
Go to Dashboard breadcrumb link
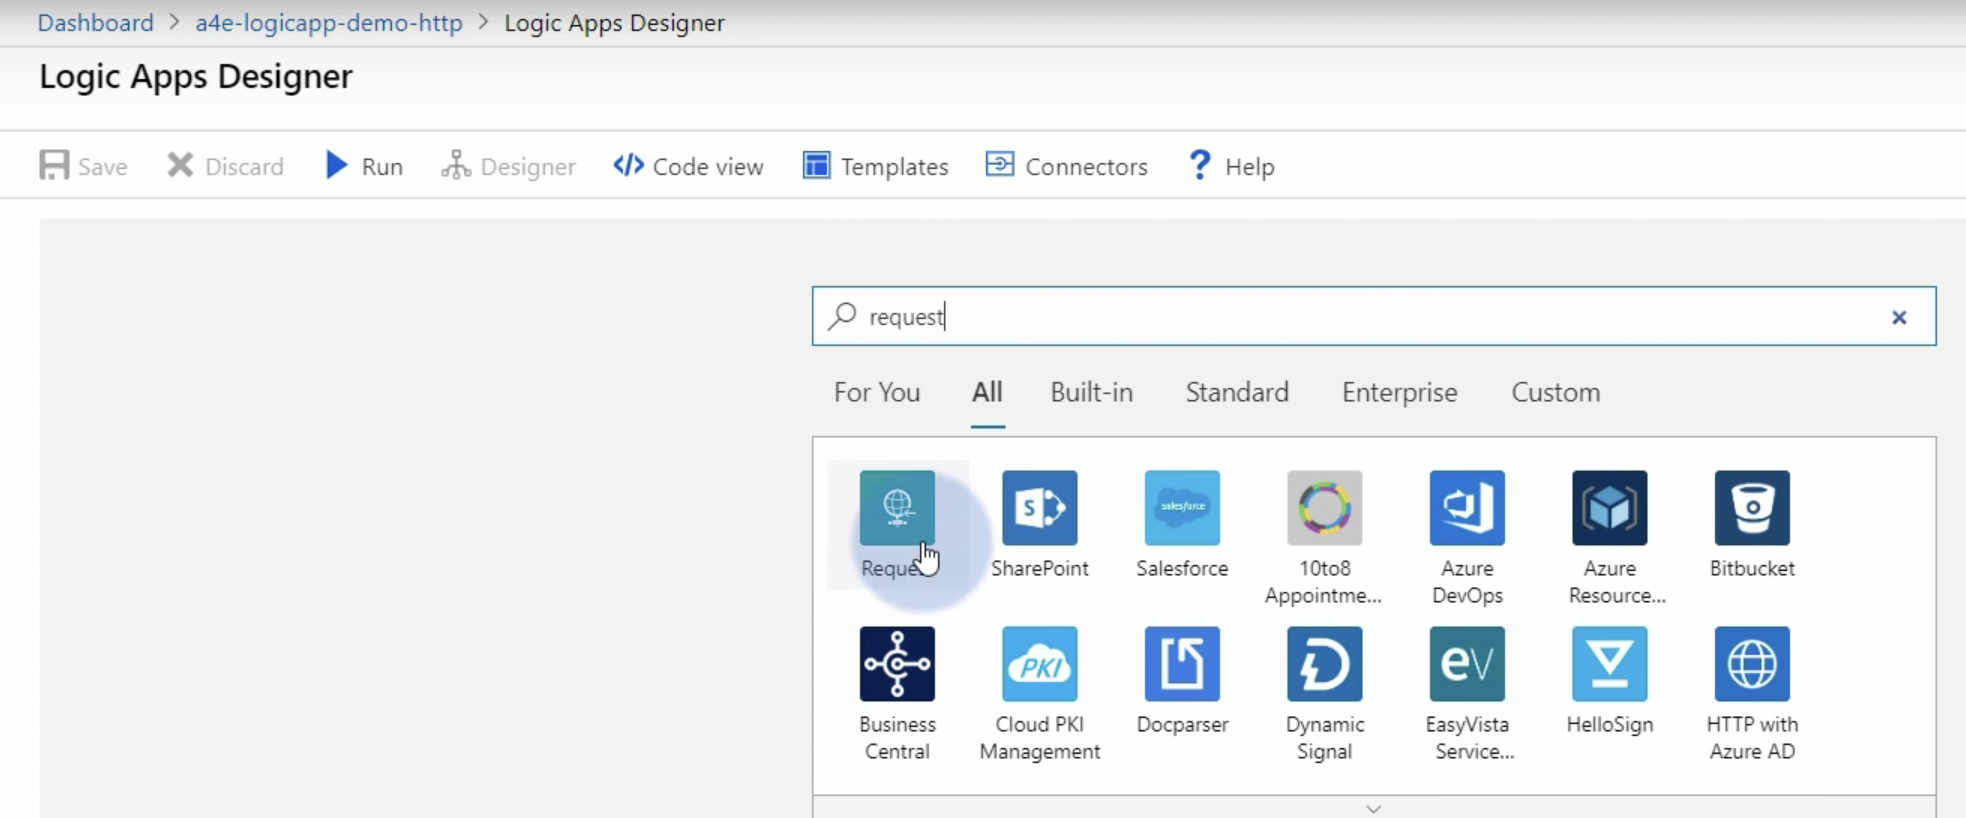(96, 22)
